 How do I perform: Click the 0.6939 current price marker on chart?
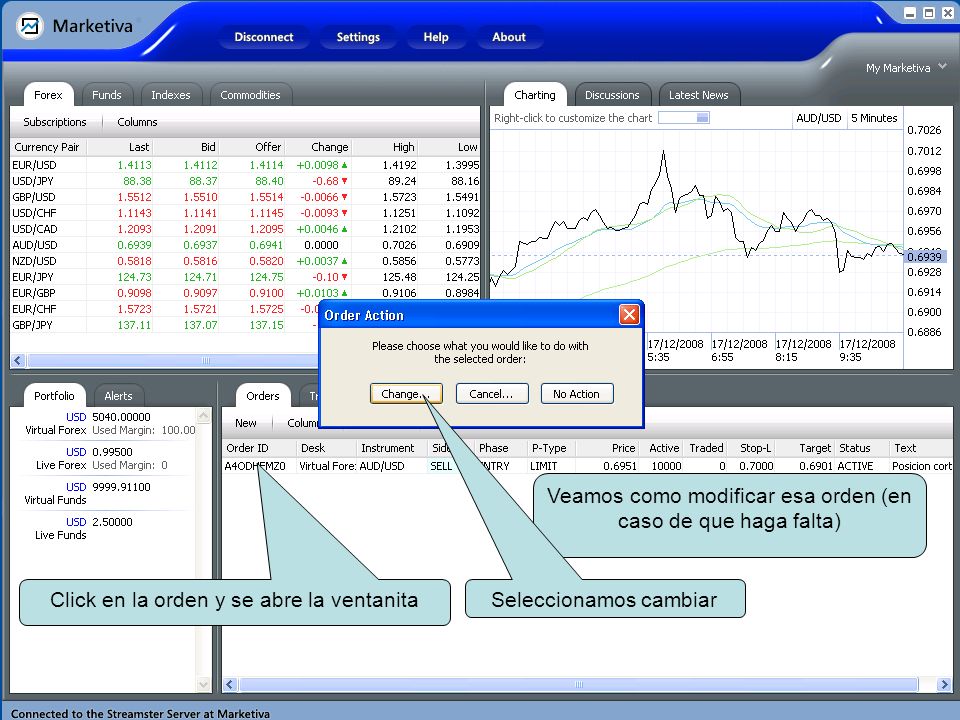click(x=925, y=257)
